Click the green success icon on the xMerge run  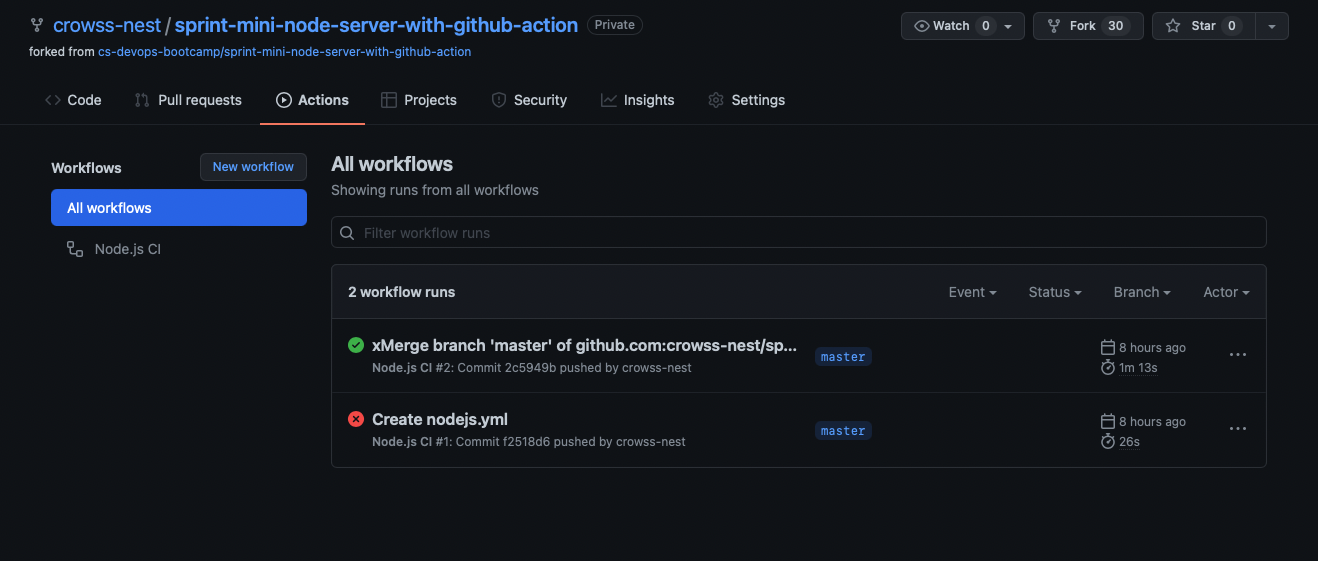[x=355, y=345]
